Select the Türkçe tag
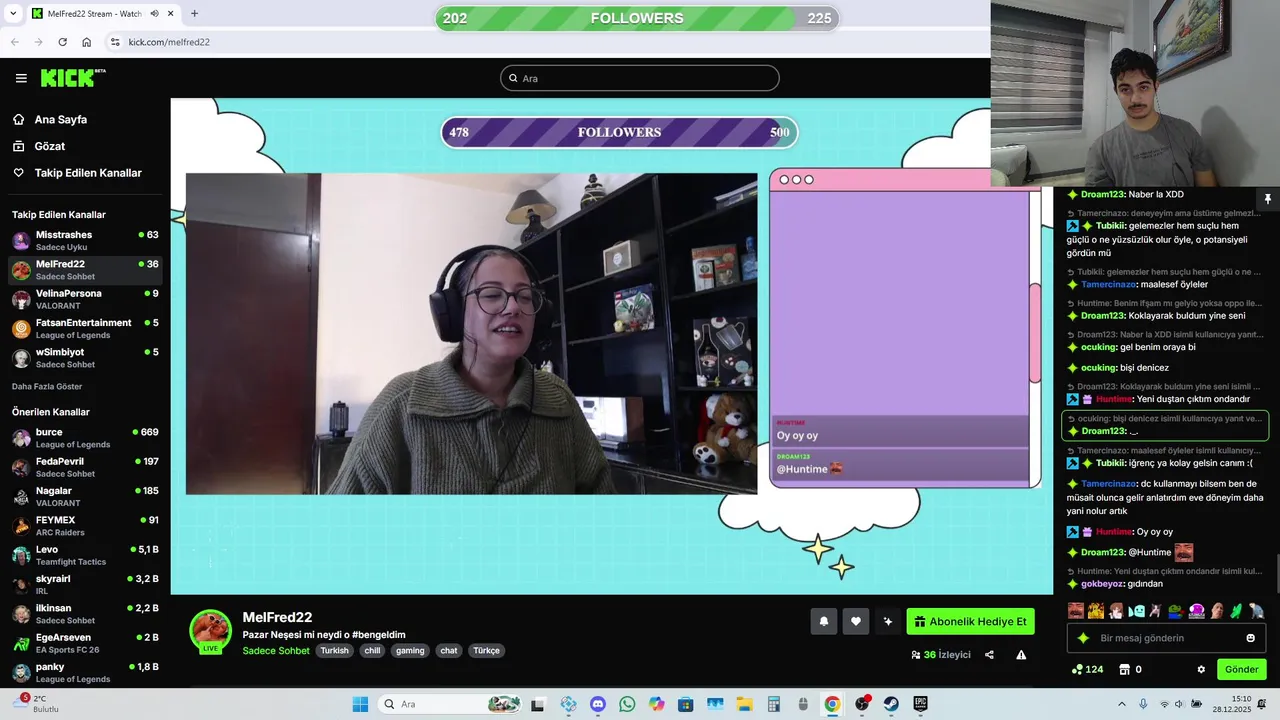1280x720 pixels. 486,651
